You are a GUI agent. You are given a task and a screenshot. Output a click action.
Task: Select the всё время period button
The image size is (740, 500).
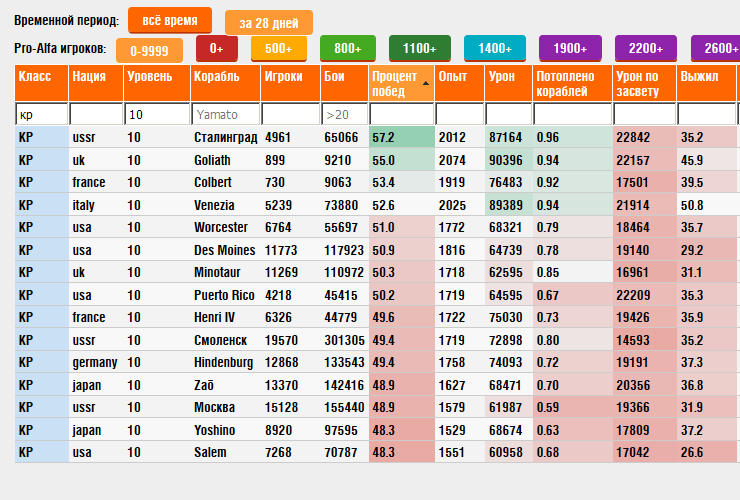click(x=170, y=20)
